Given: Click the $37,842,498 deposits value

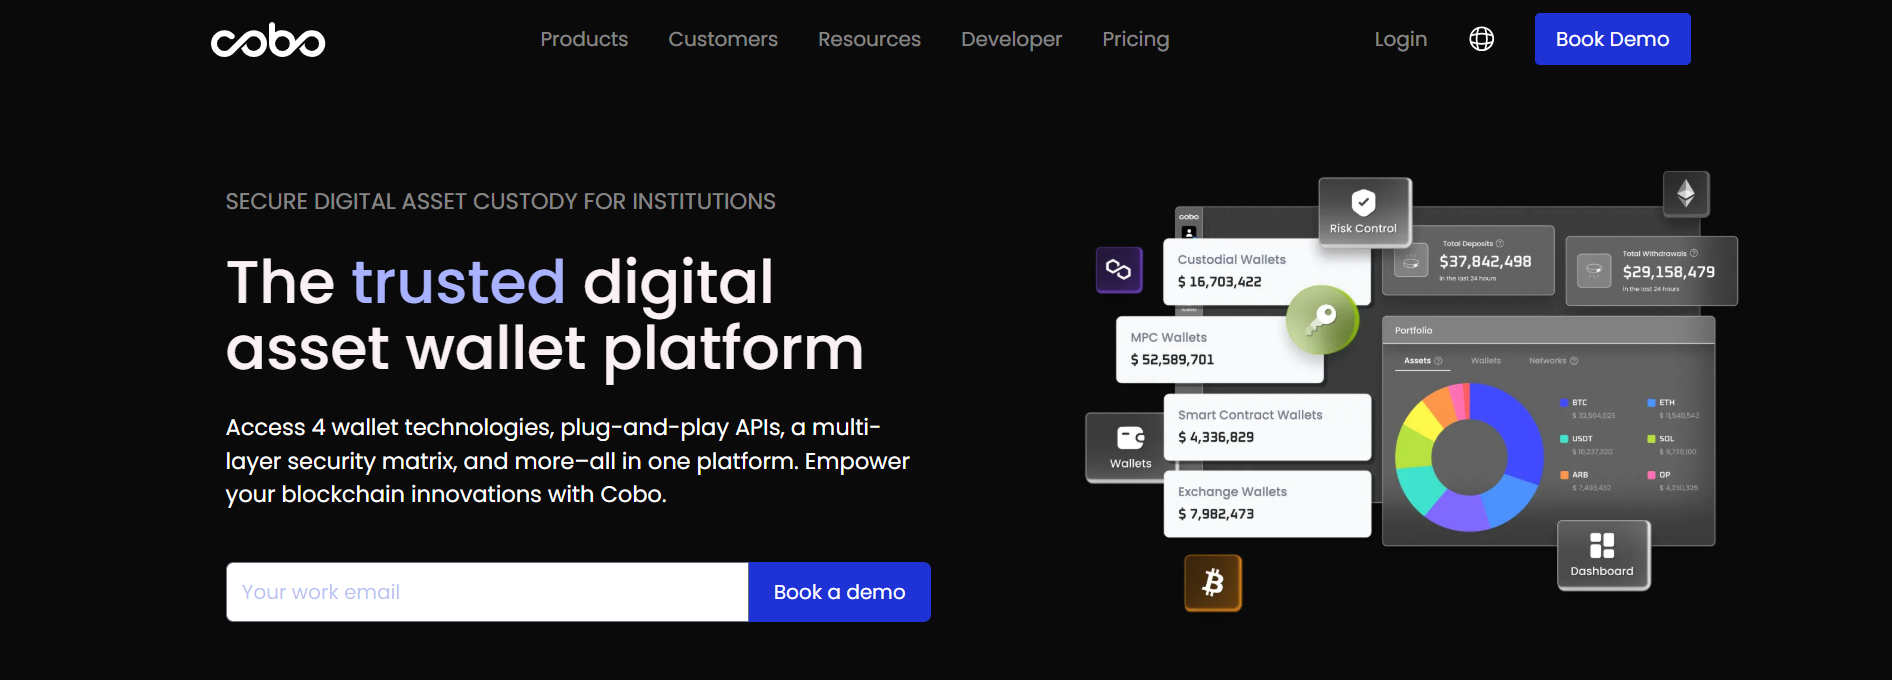Looking at the screenshot, I should pyautogui.click(x=1485, y=261).
